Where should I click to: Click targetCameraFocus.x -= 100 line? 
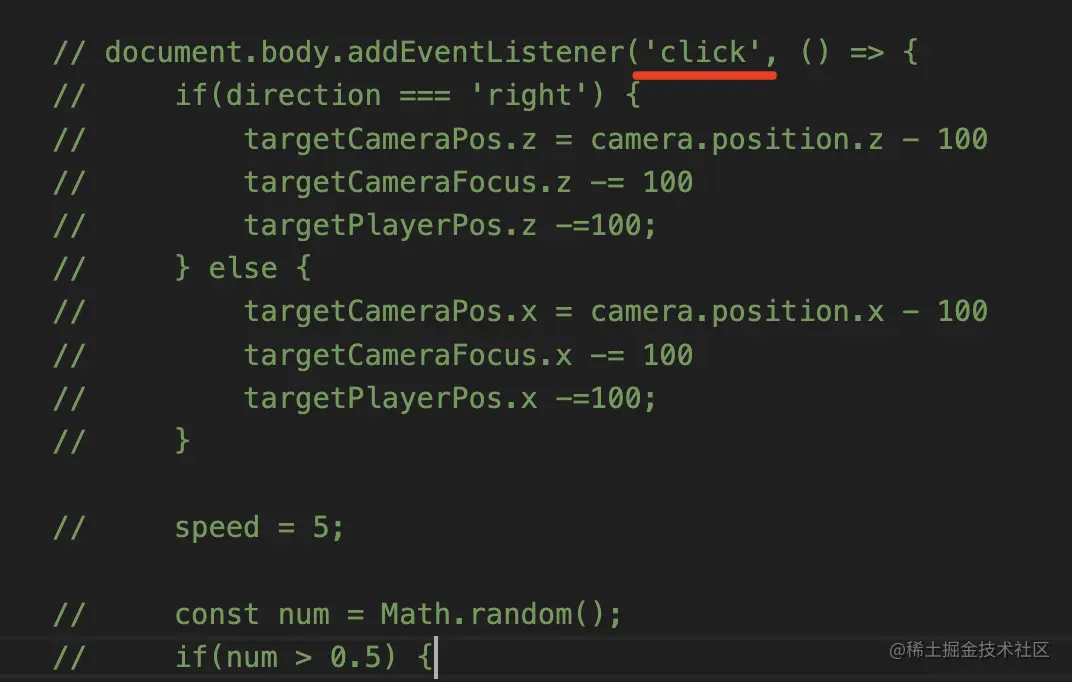pos(468,355)
